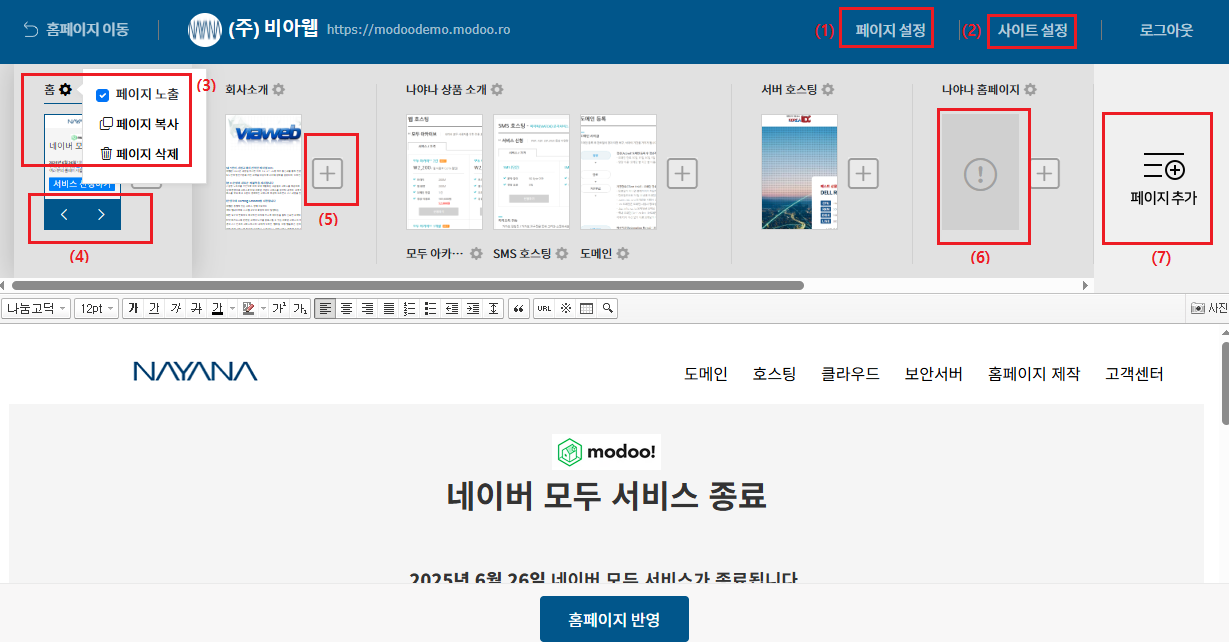Open the 클라우드 menu on the Nayana site

click(850, 374)
